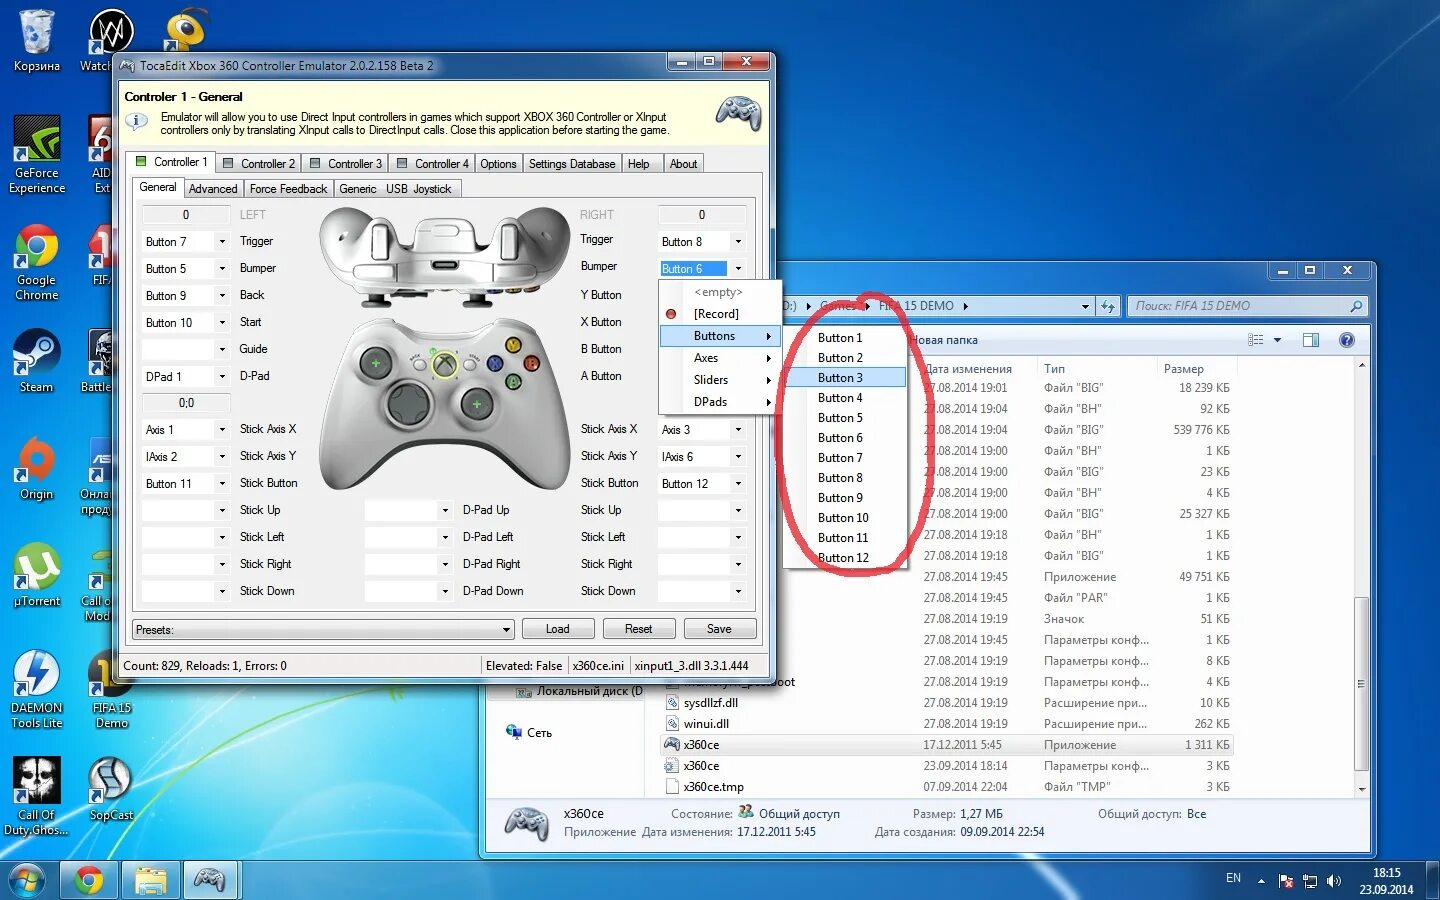Select the sysdllzf.dll file

(x=711, y=703)
